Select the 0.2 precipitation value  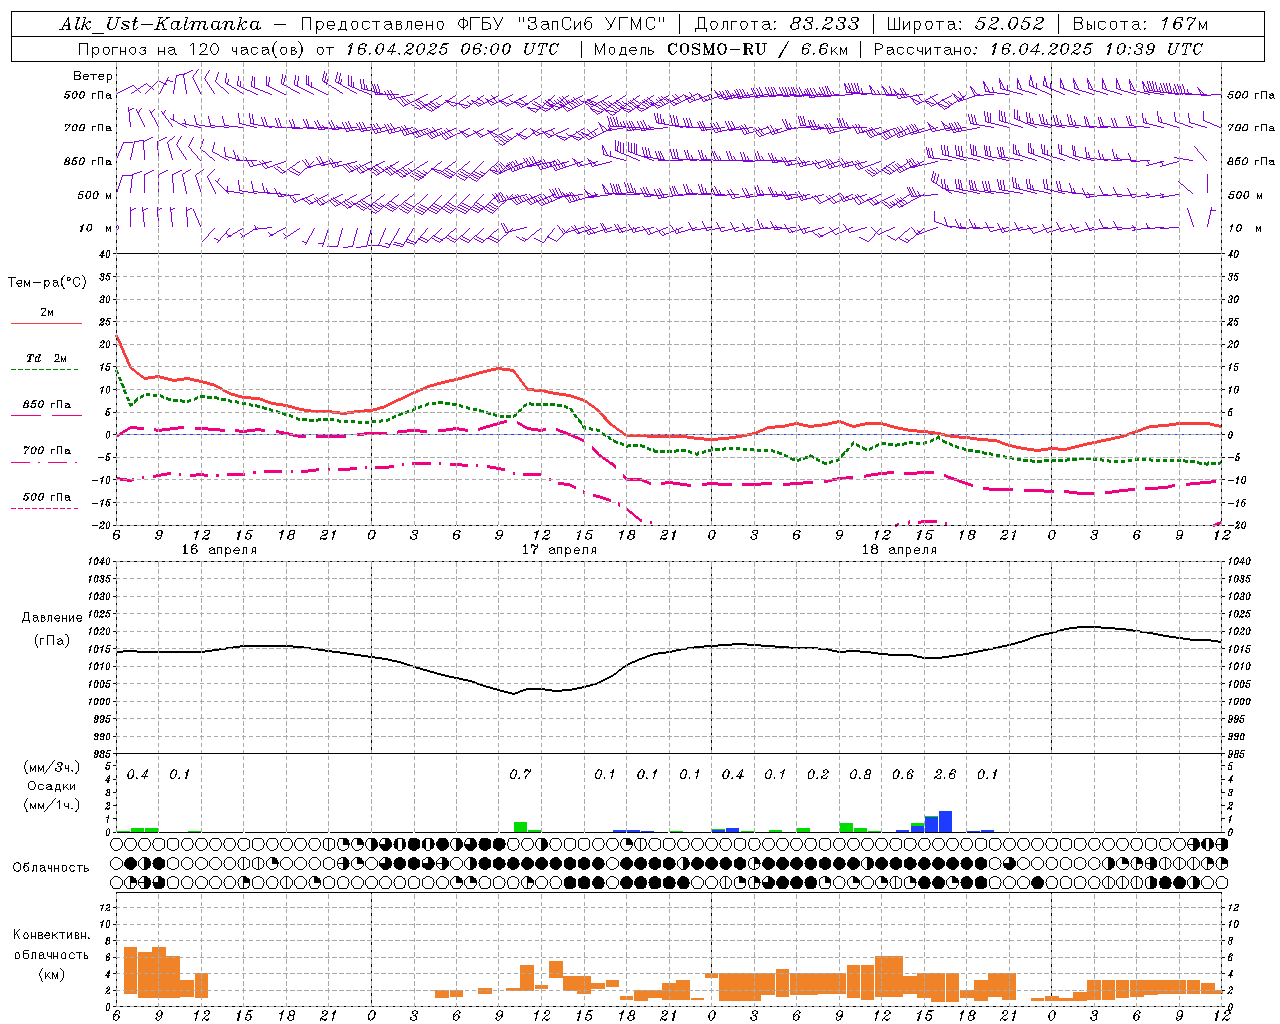coord(818,775)
